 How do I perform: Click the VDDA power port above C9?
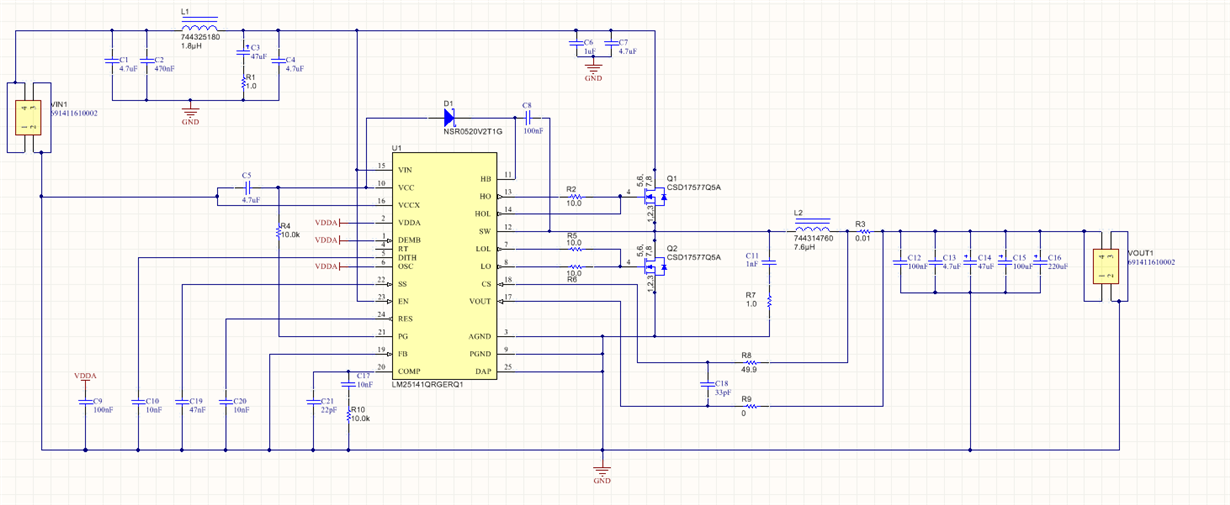[x=85, y=378]
